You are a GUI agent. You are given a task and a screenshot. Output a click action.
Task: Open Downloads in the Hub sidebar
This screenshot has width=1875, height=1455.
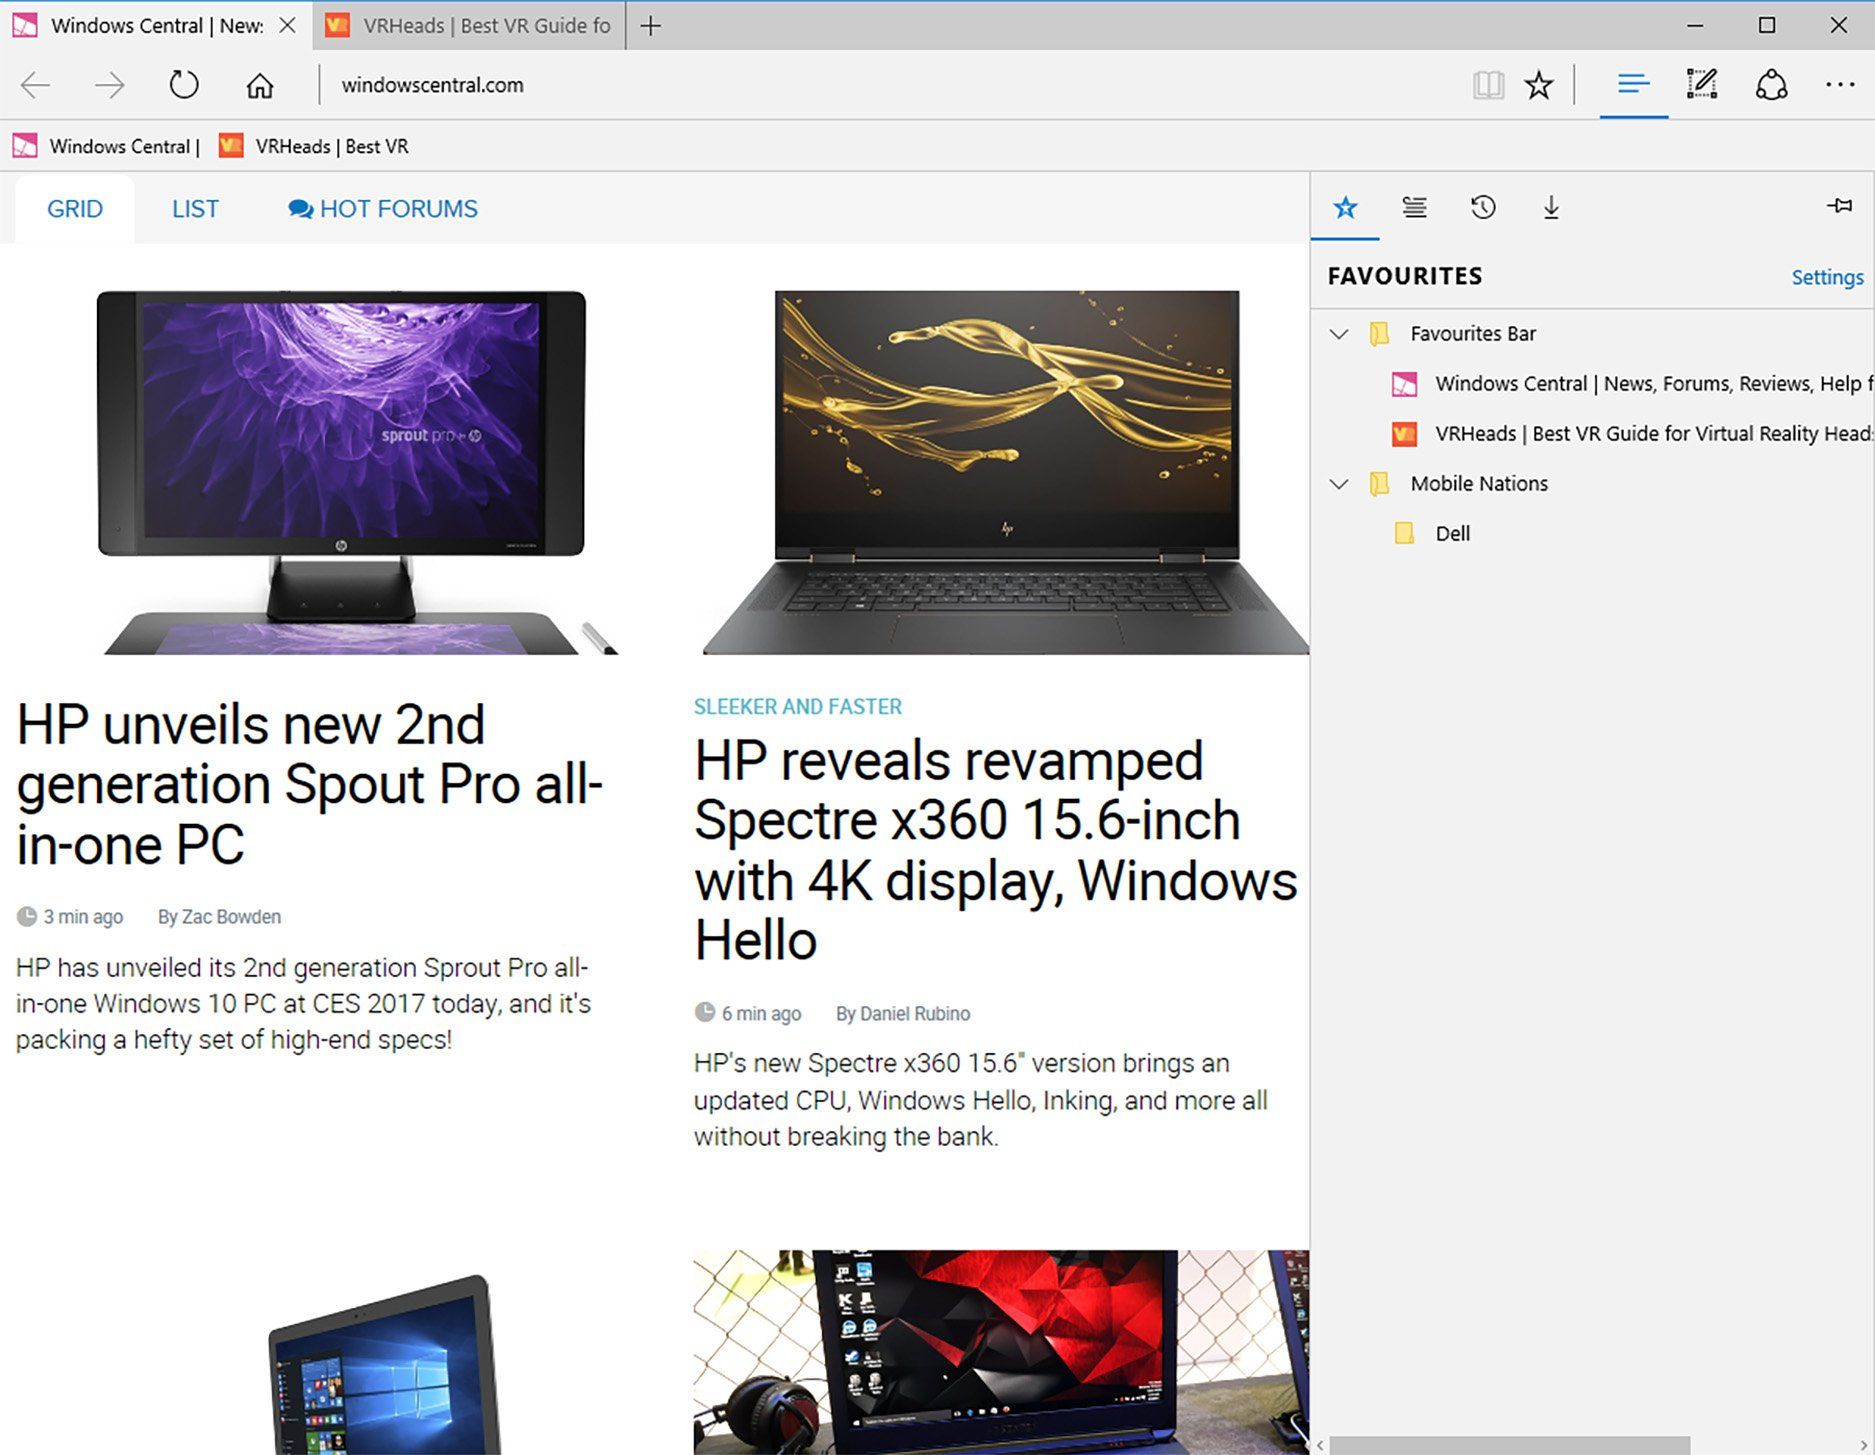tap(1552, 207)
